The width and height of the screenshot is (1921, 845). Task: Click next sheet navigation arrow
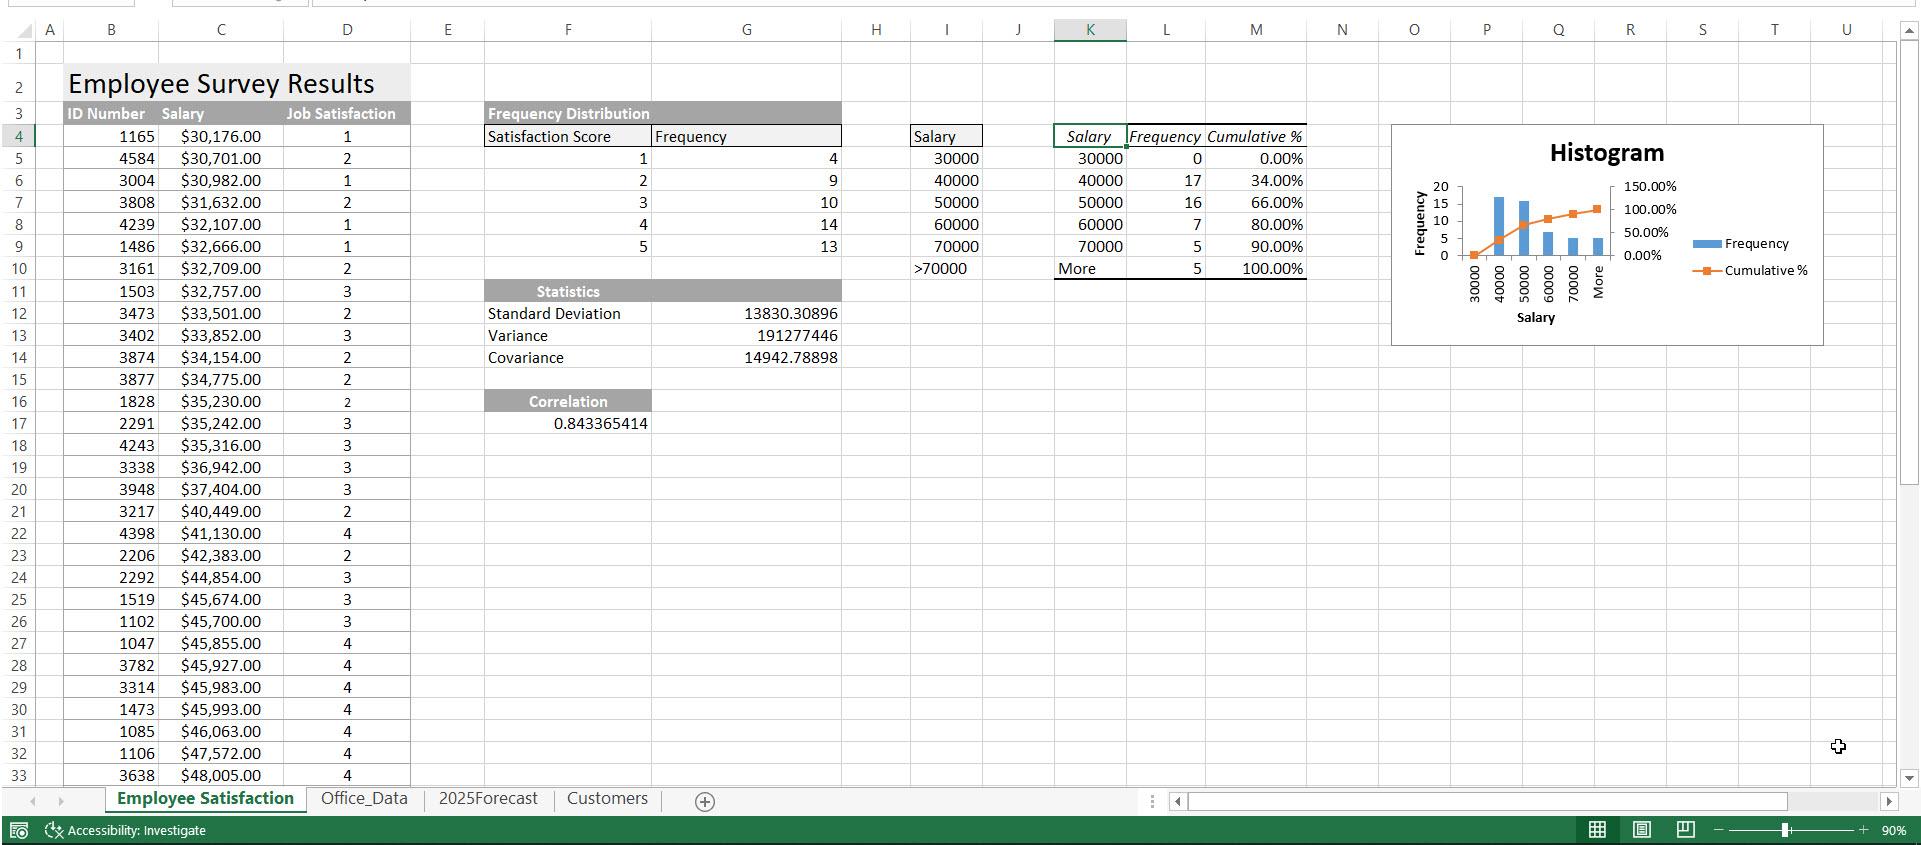point(60,801)
